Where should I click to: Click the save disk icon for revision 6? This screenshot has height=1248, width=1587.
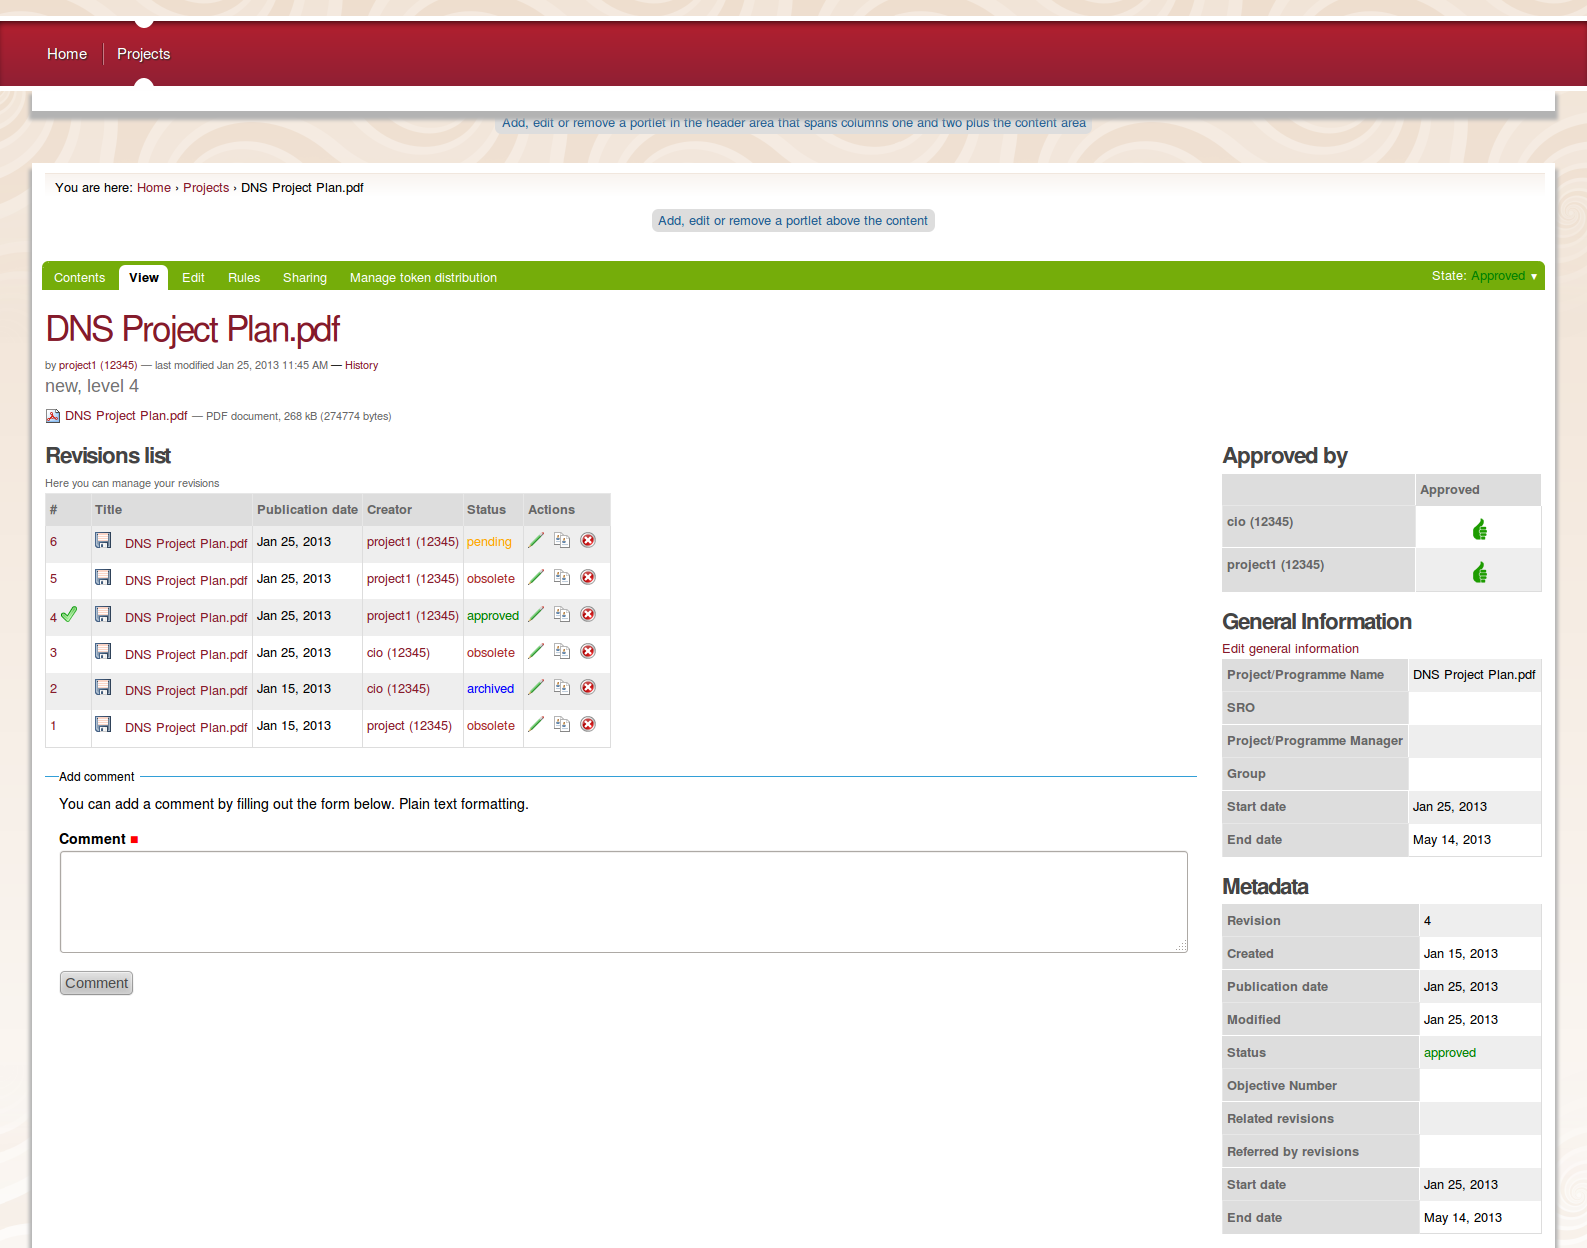(x=103, y=540)
